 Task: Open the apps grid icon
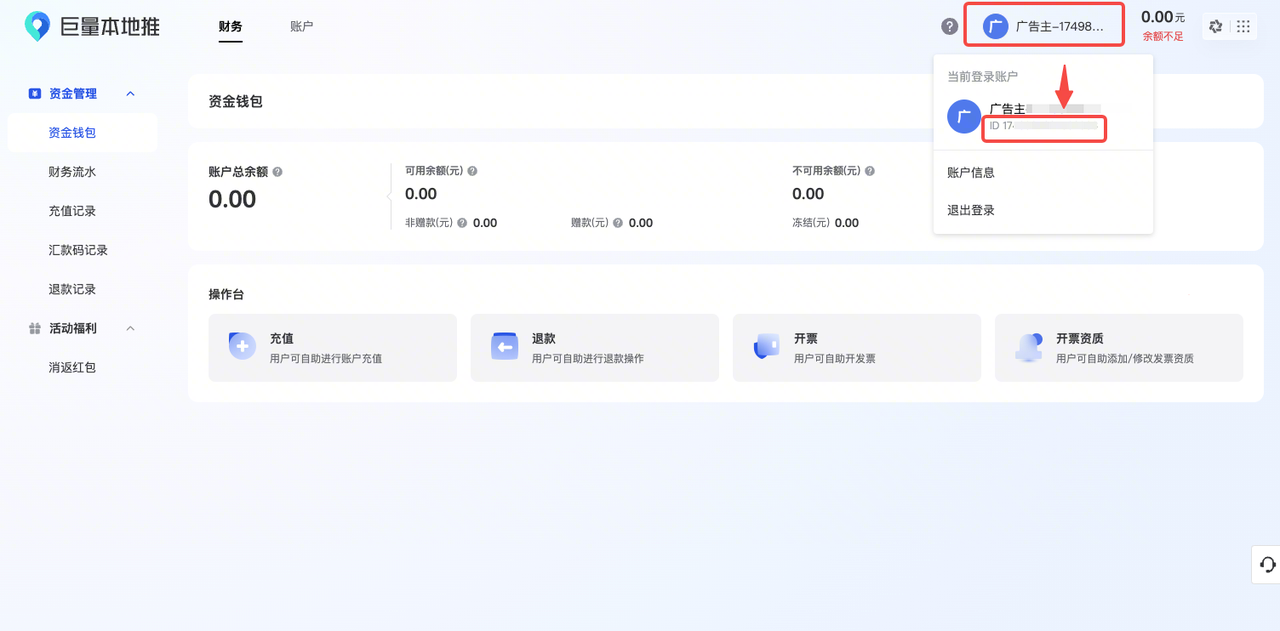(x=1243, y=27)
